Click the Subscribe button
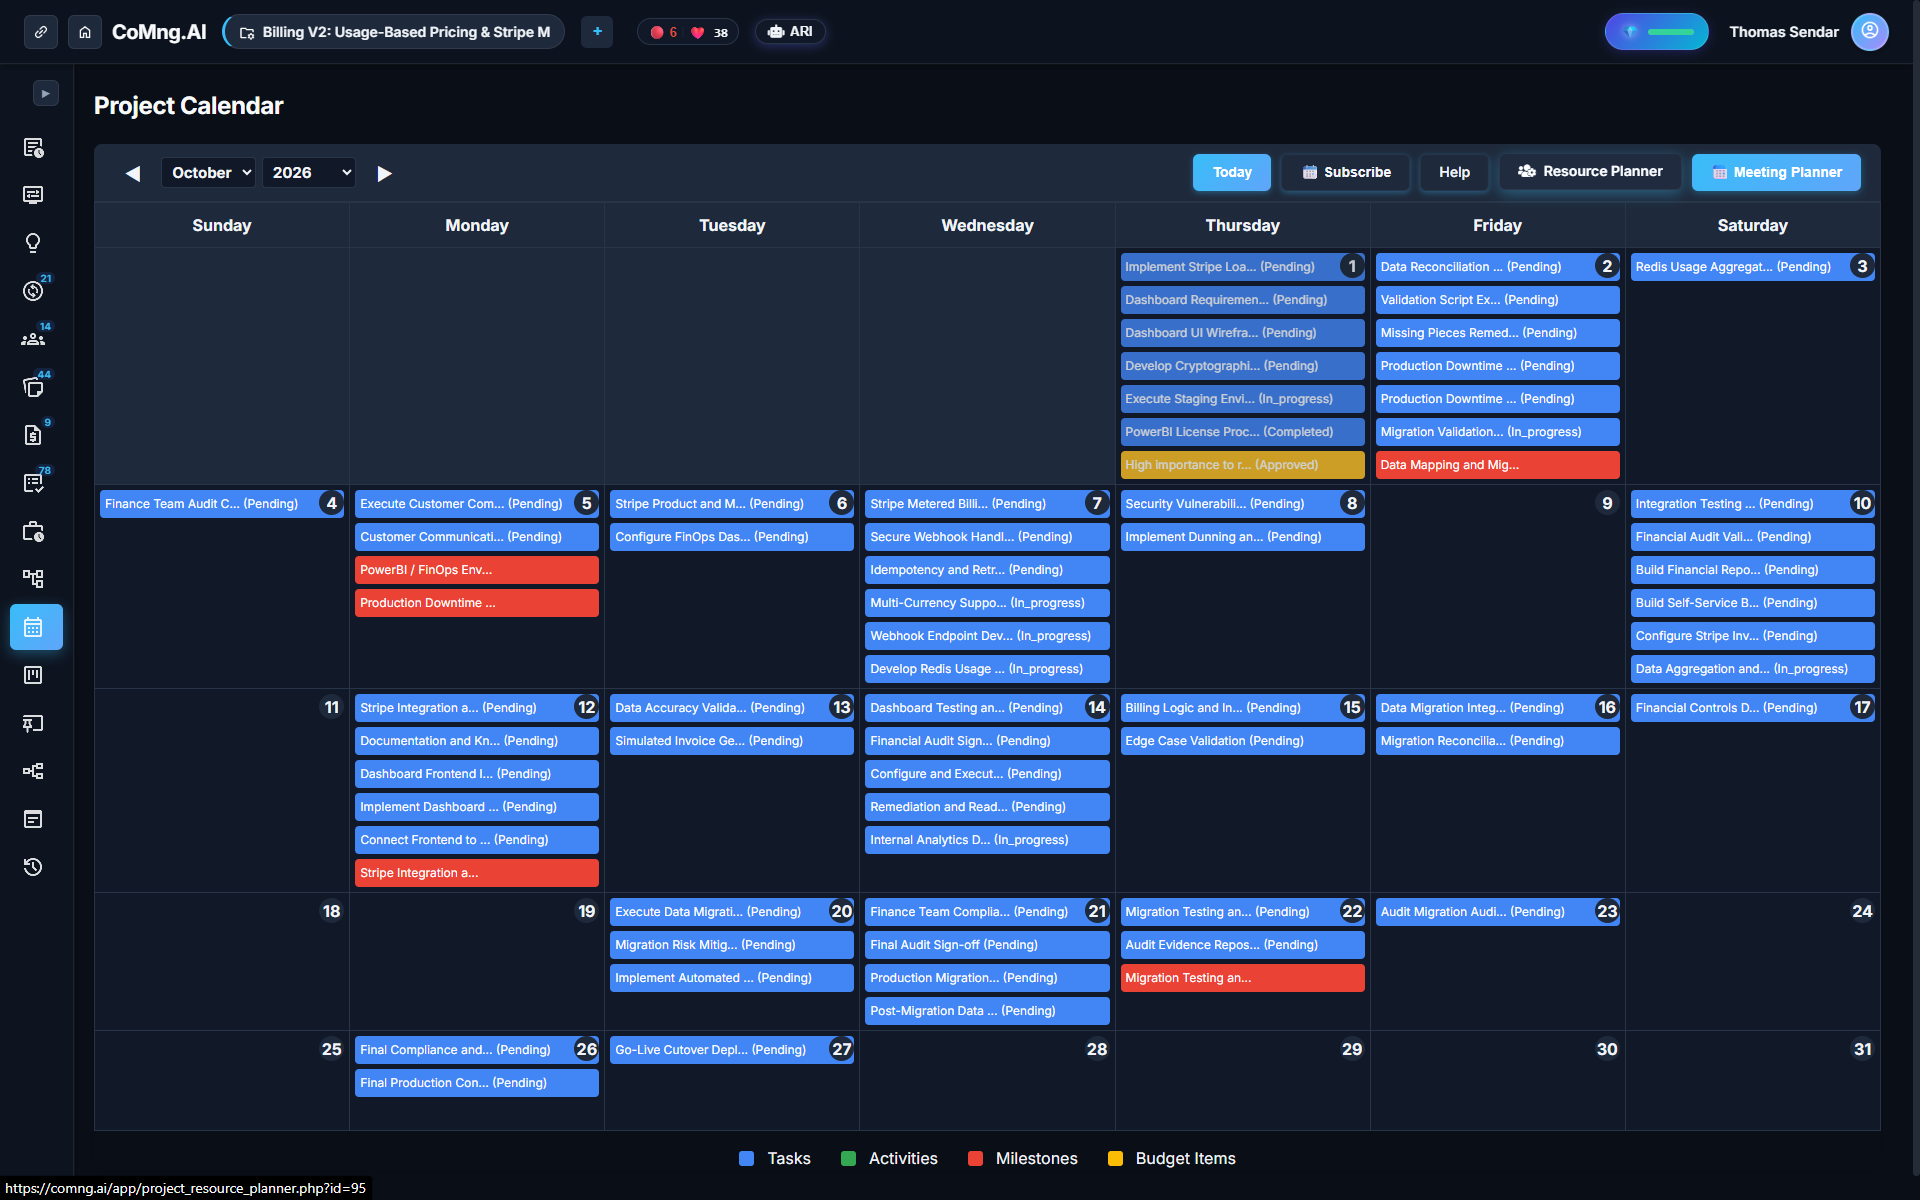The height and width of the screenshot is (1200, 1920). point(1346,172)
